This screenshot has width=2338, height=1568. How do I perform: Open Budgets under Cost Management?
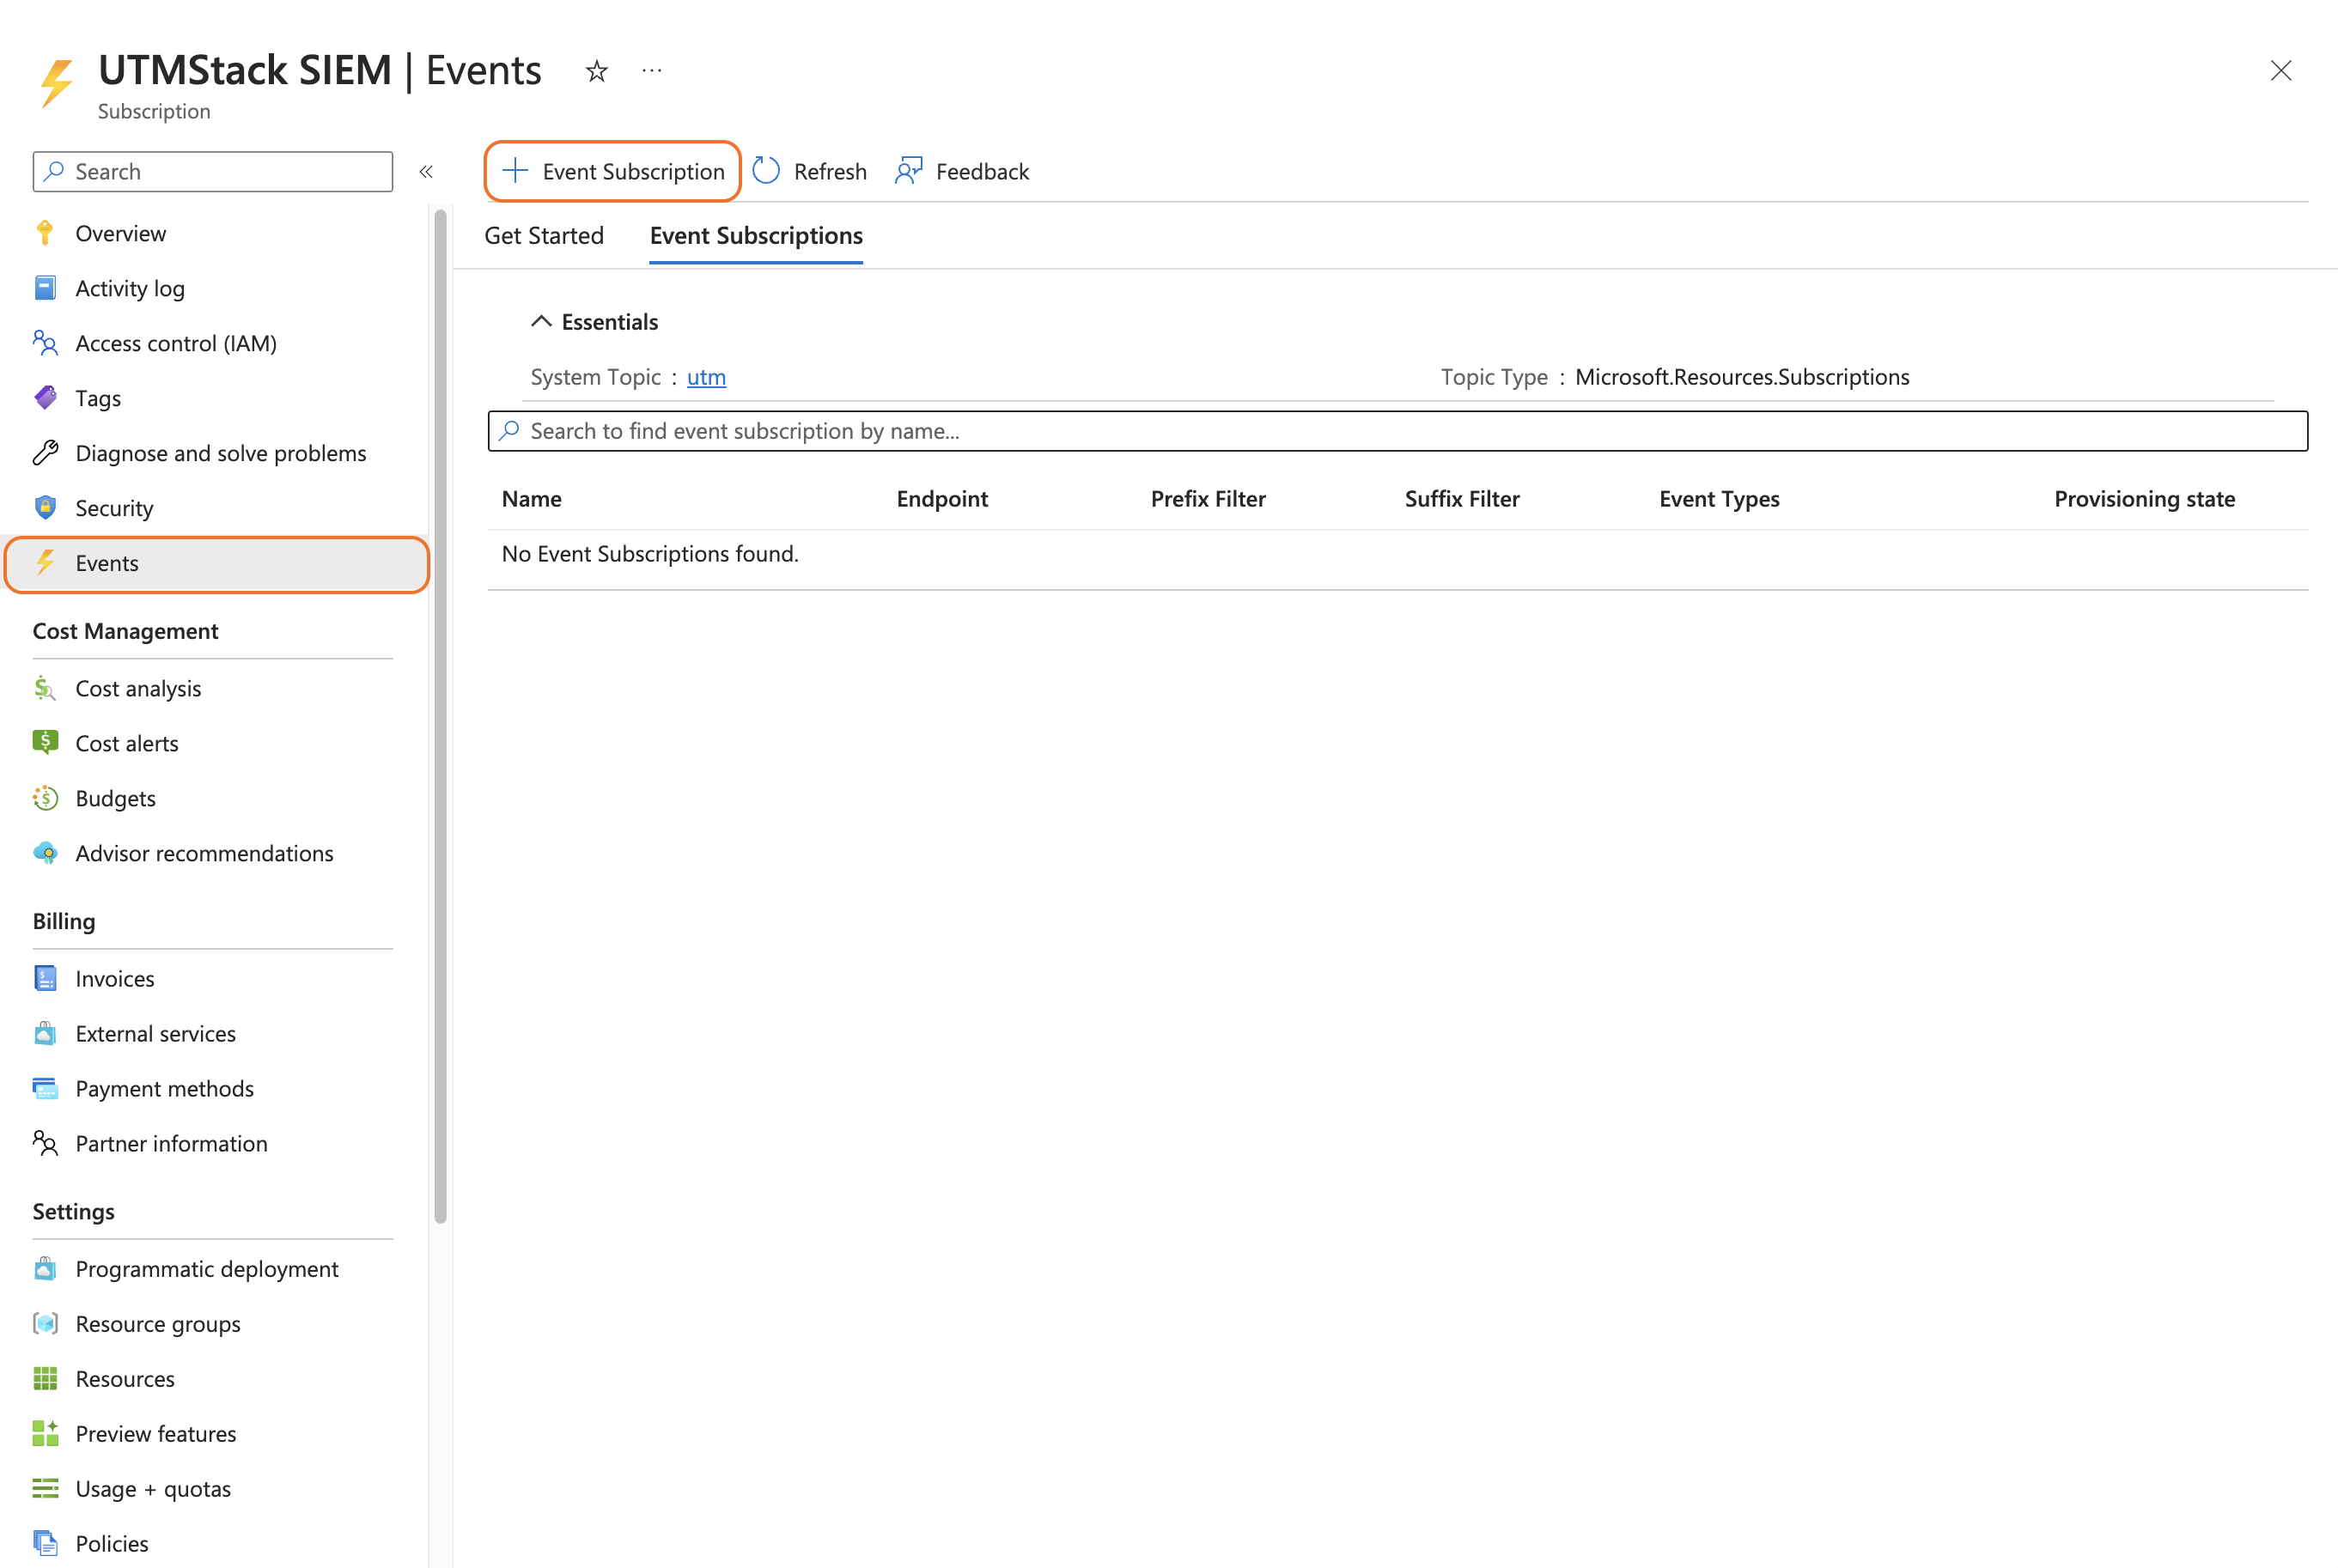click(115, 798)
